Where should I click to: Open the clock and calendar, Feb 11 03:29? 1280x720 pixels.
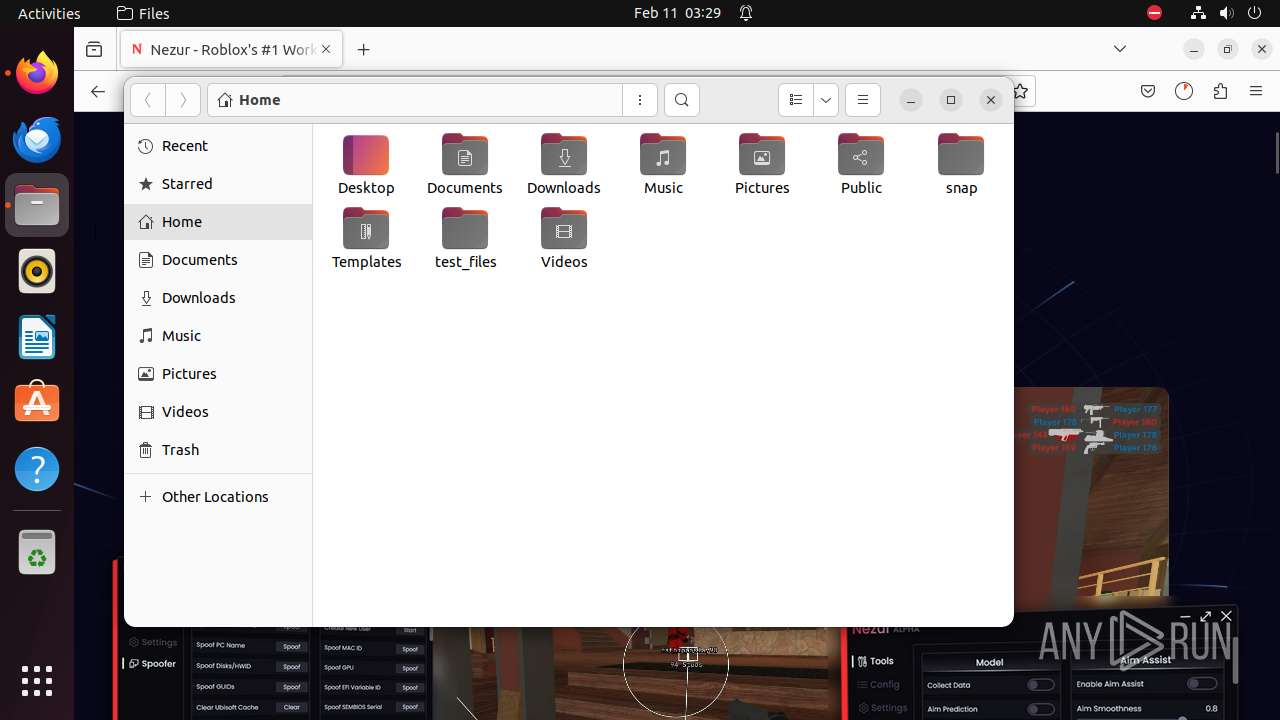pyautogui.click(x=677, y=13)
